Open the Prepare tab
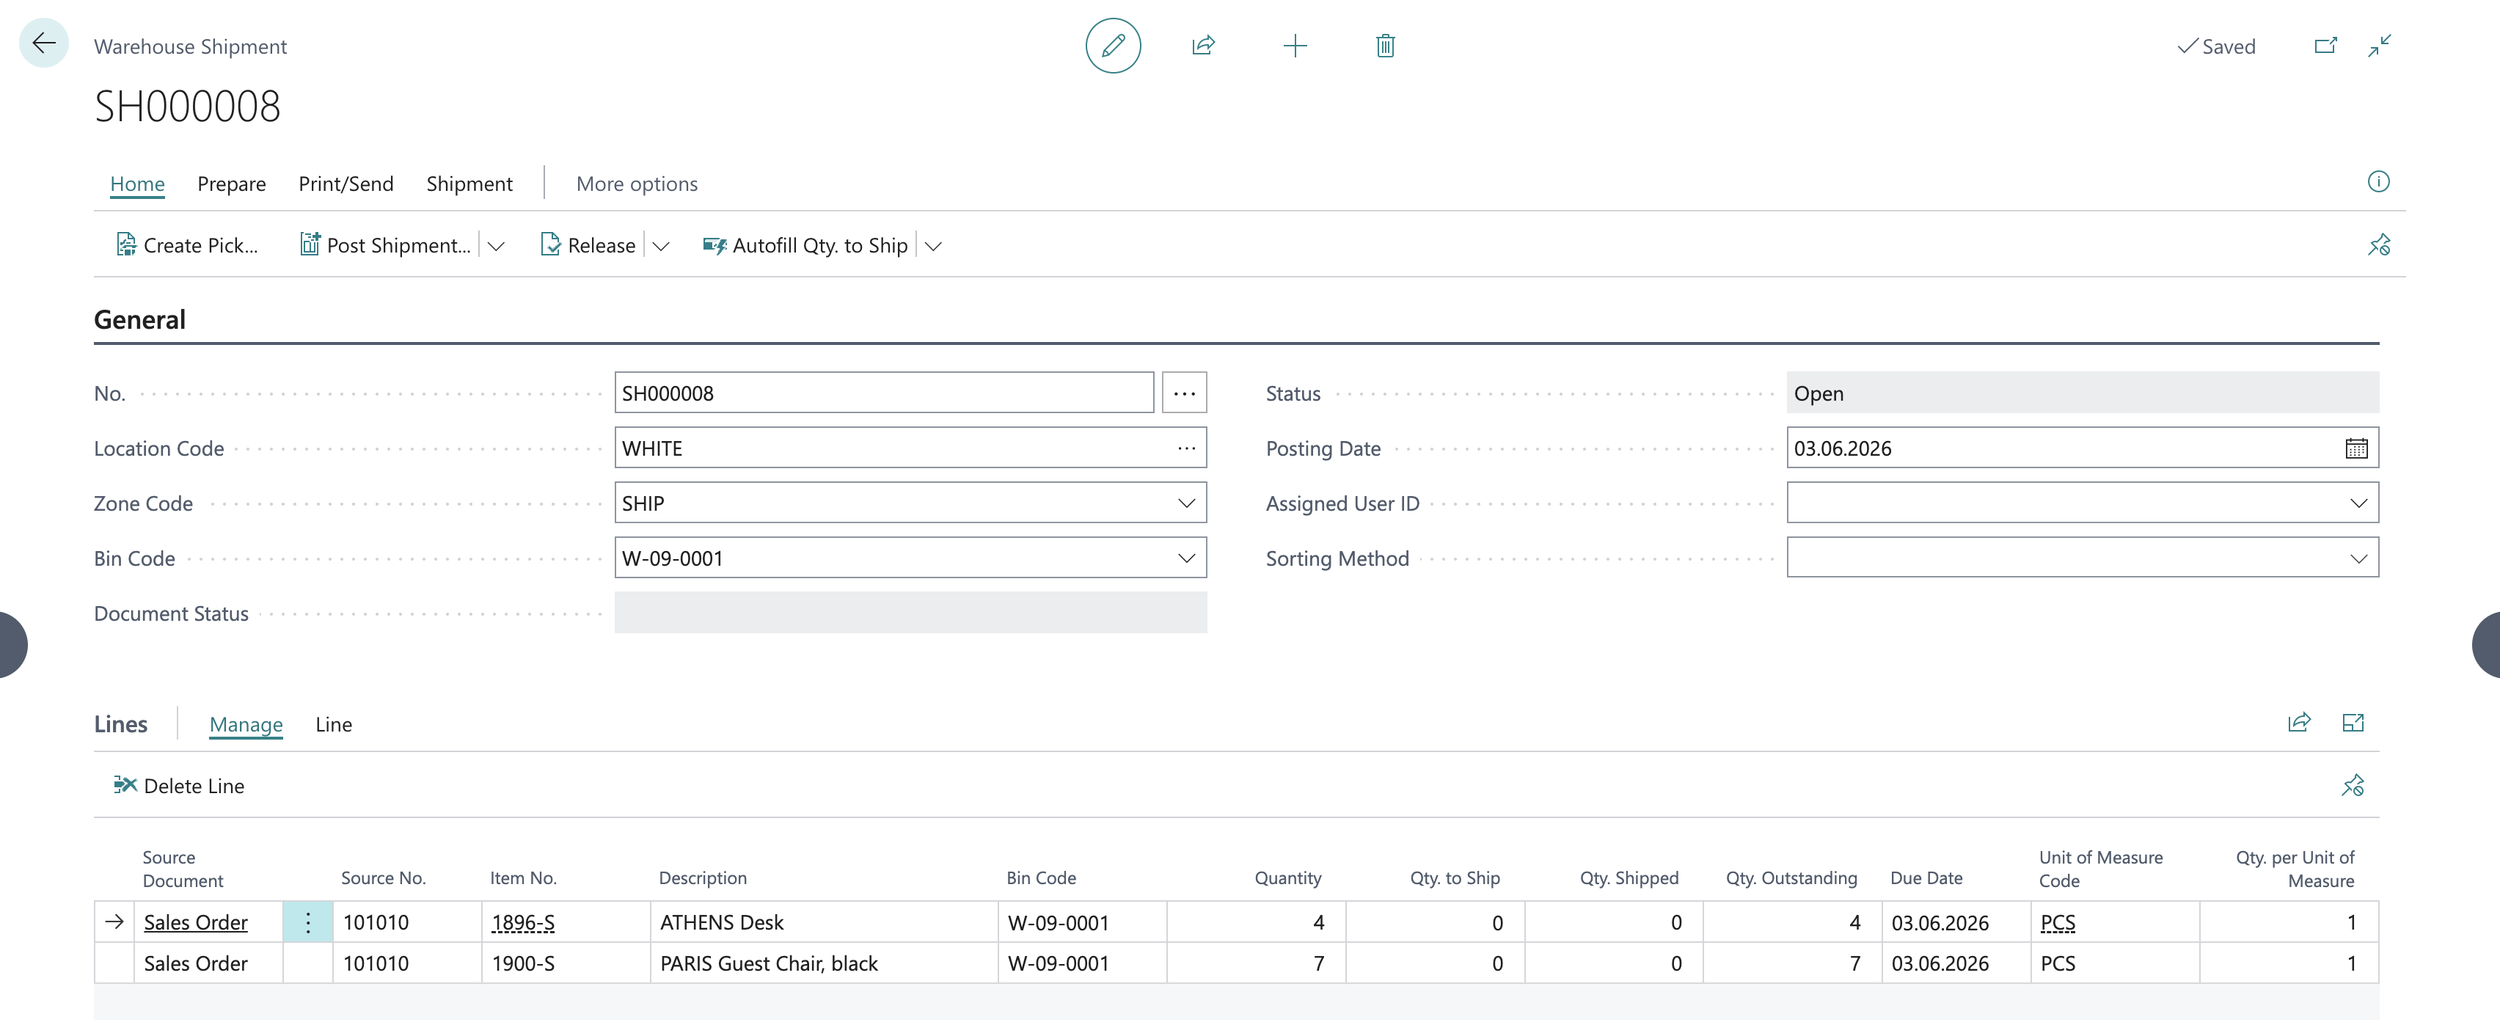Screen dimensions: 2500x1020 click(x=231, y=184)
